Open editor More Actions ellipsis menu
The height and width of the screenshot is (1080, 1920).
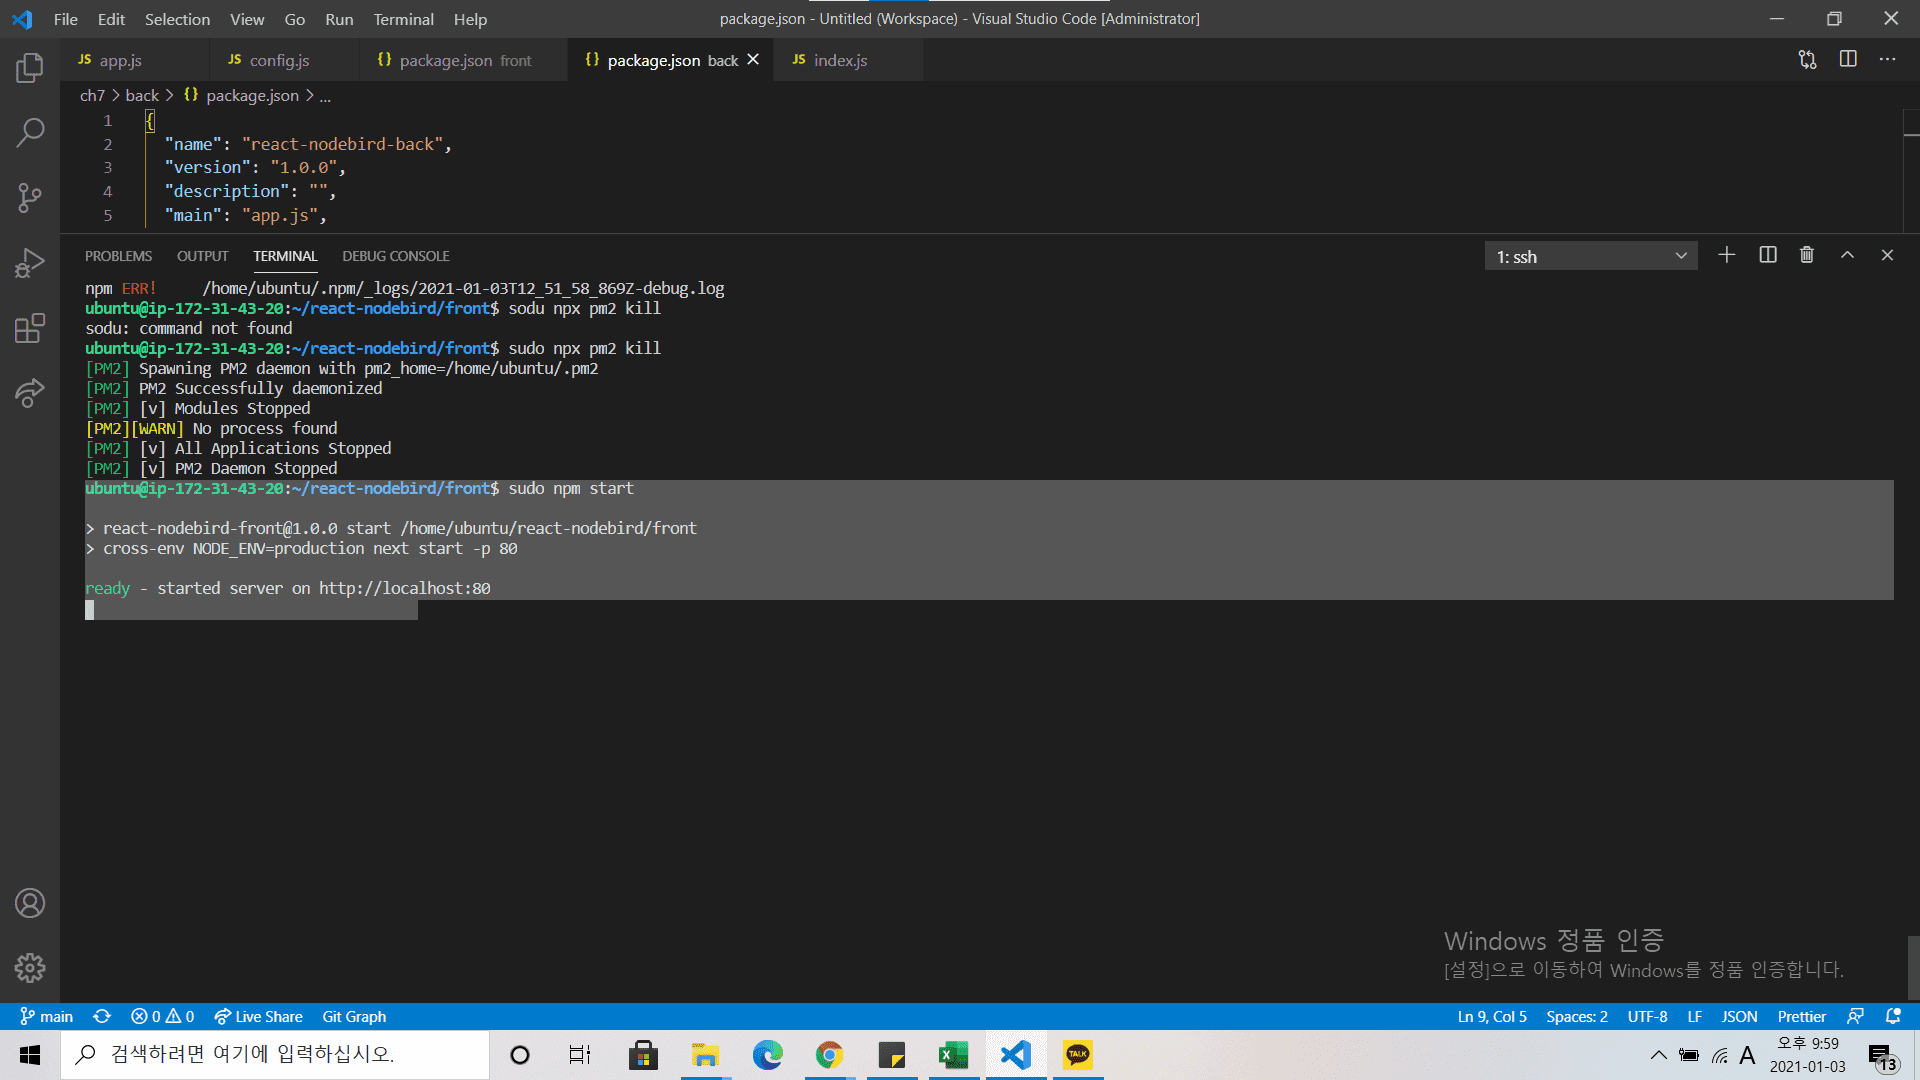pyautogui.click(x=1887, y=59)
